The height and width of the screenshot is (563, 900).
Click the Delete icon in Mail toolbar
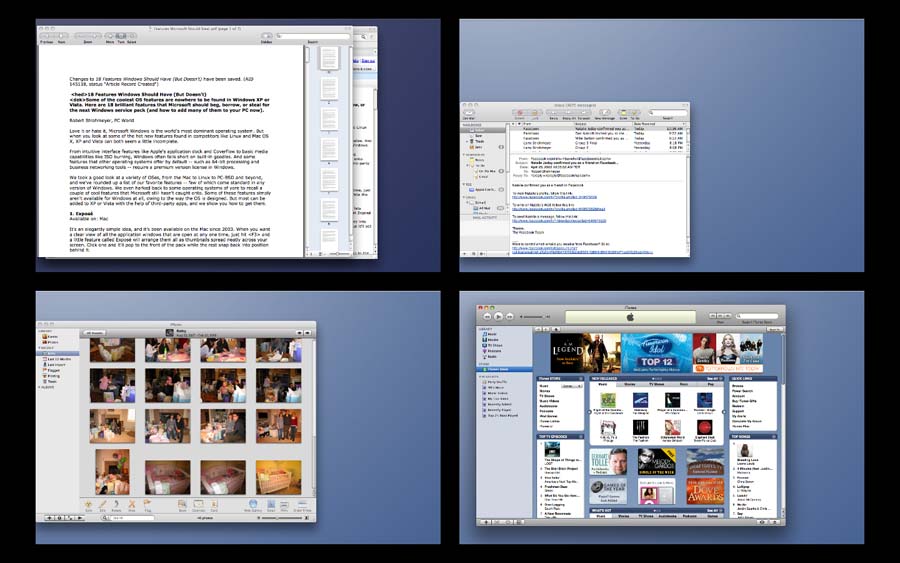click(x=520, y=114)
